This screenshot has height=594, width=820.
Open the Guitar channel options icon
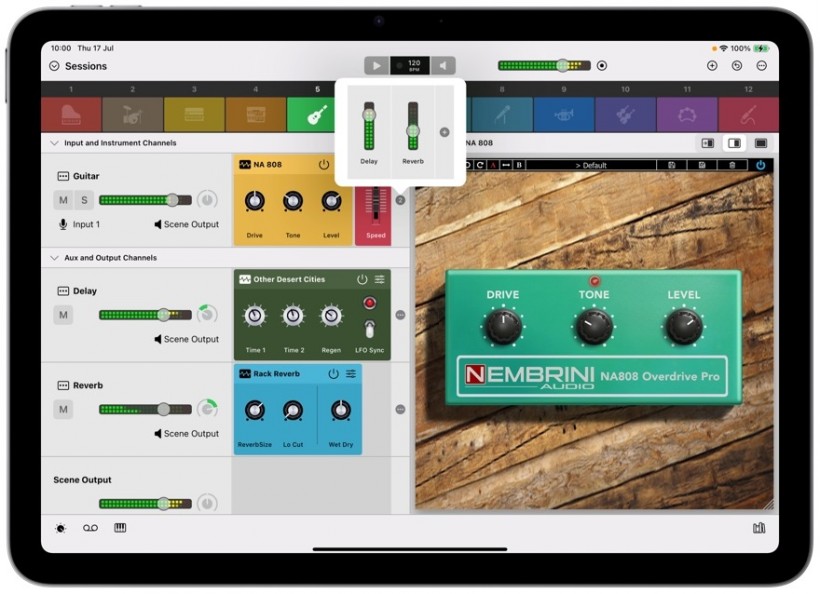point(63,176)
